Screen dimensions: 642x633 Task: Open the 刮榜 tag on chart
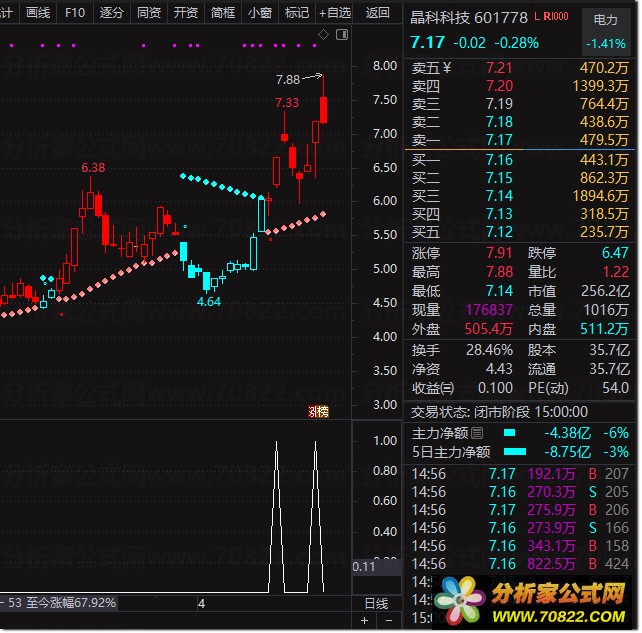pos(318,412)
